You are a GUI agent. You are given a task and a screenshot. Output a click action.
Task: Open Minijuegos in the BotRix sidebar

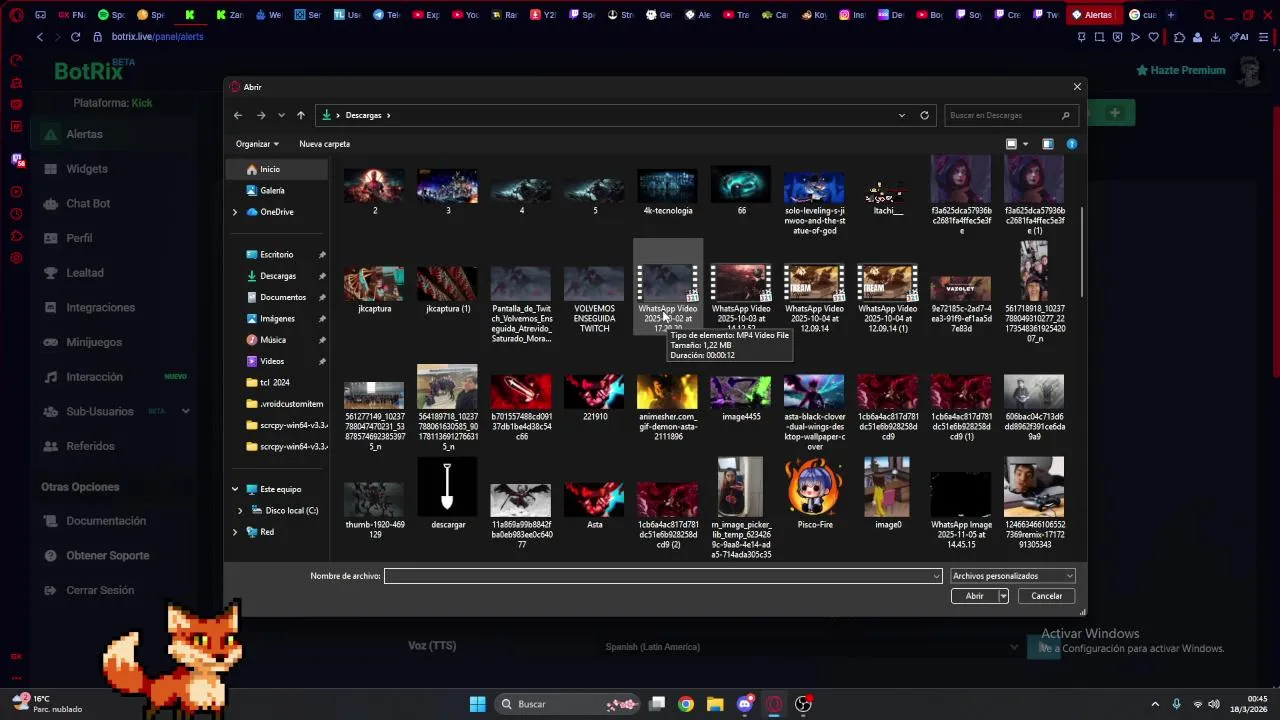tap(94, 342)
